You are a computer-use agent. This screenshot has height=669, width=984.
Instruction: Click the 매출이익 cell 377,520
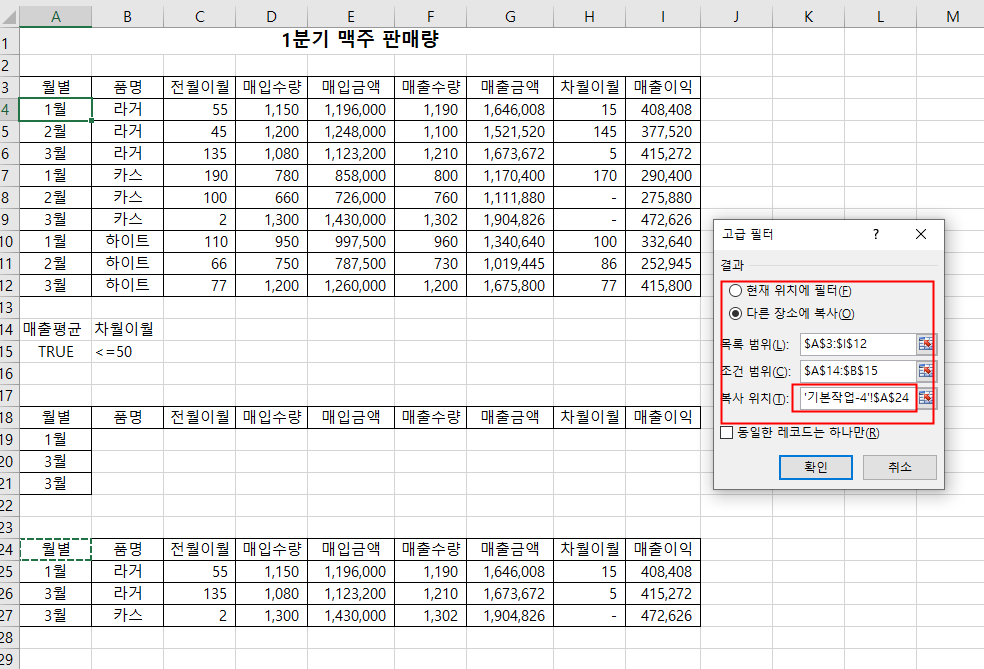click(663, 132)
